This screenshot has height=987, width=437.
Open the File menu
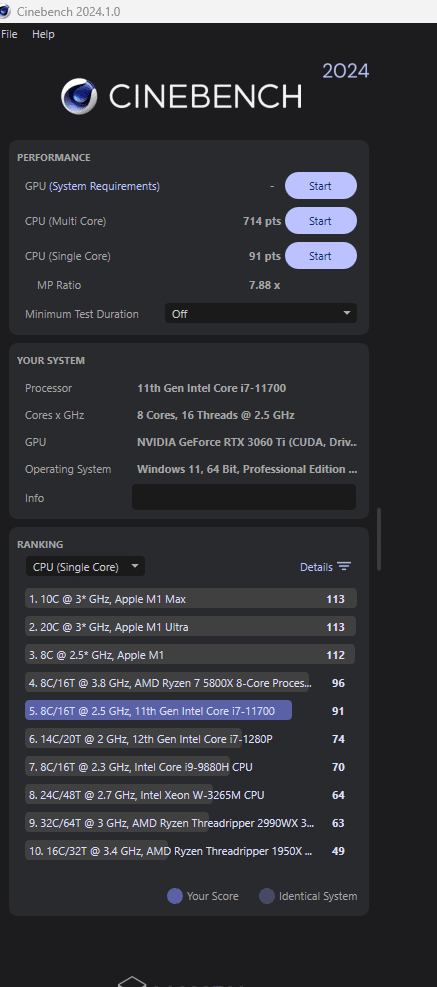coord(9,34)
